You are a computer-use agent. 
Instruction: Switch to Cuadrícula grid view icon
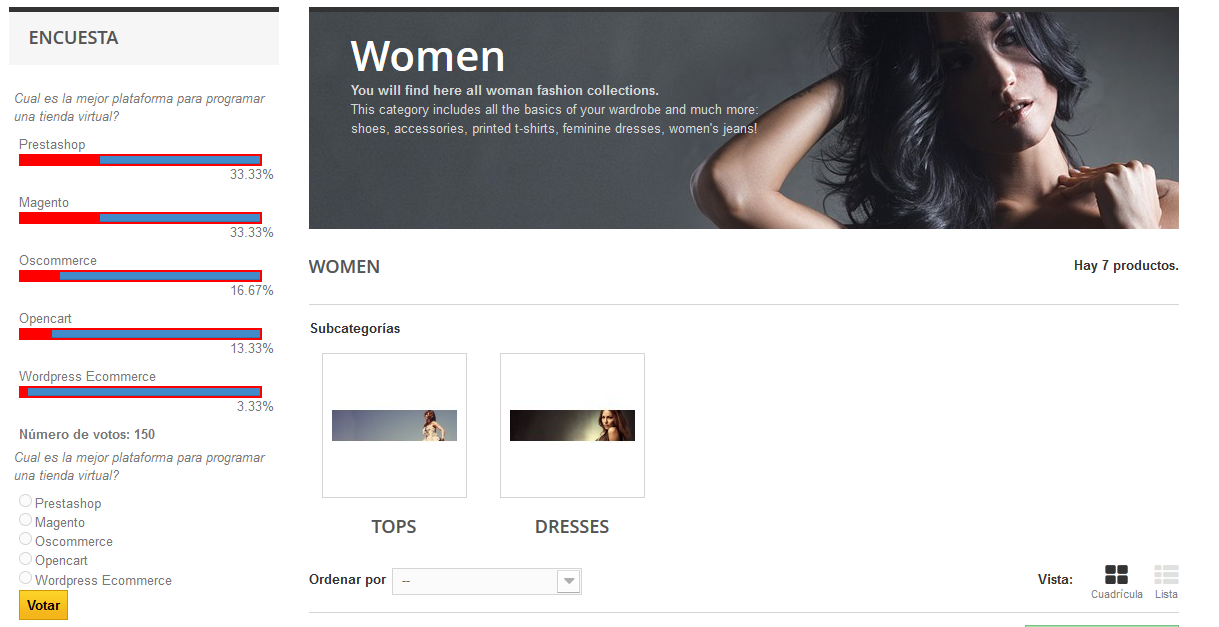(1116, 575)
